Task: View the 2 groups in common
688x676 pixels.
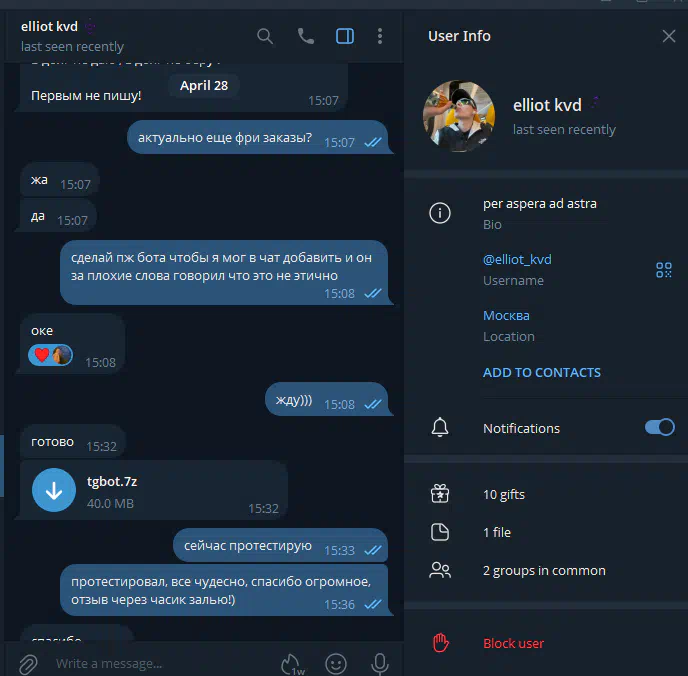Action: [546, 570]
